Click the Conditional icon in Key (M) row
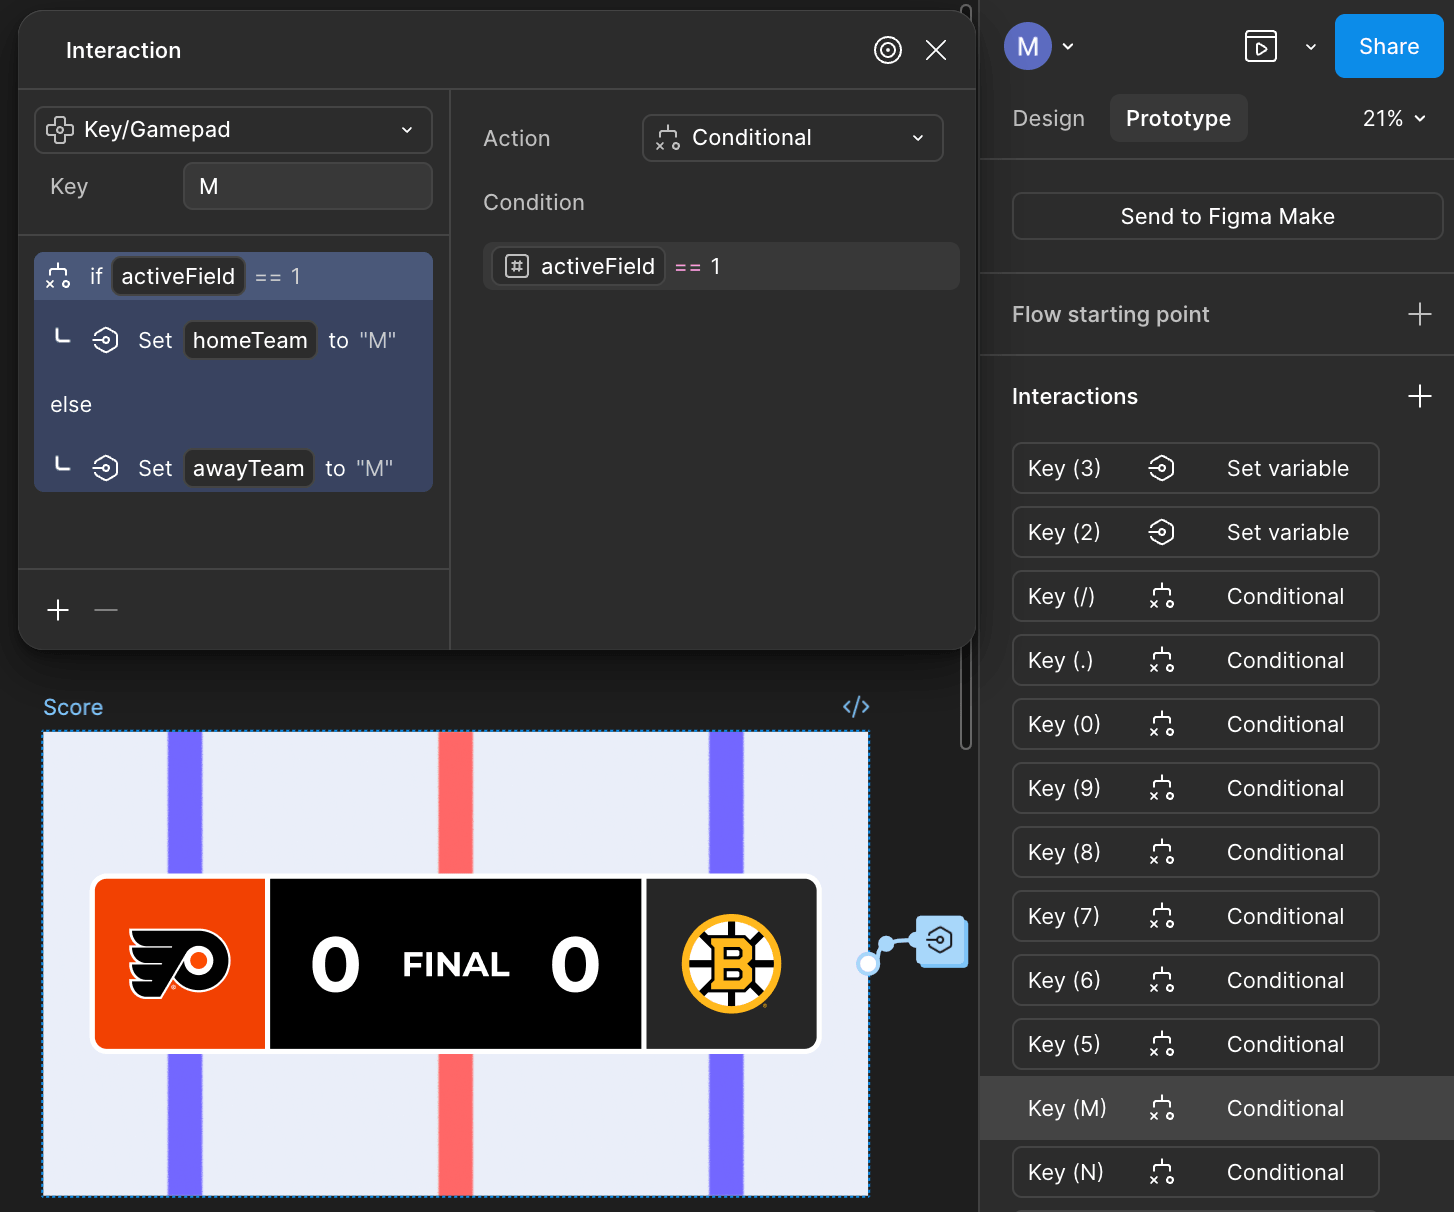This screenshot has height=1212, width=1454. pos(1161,1108)
